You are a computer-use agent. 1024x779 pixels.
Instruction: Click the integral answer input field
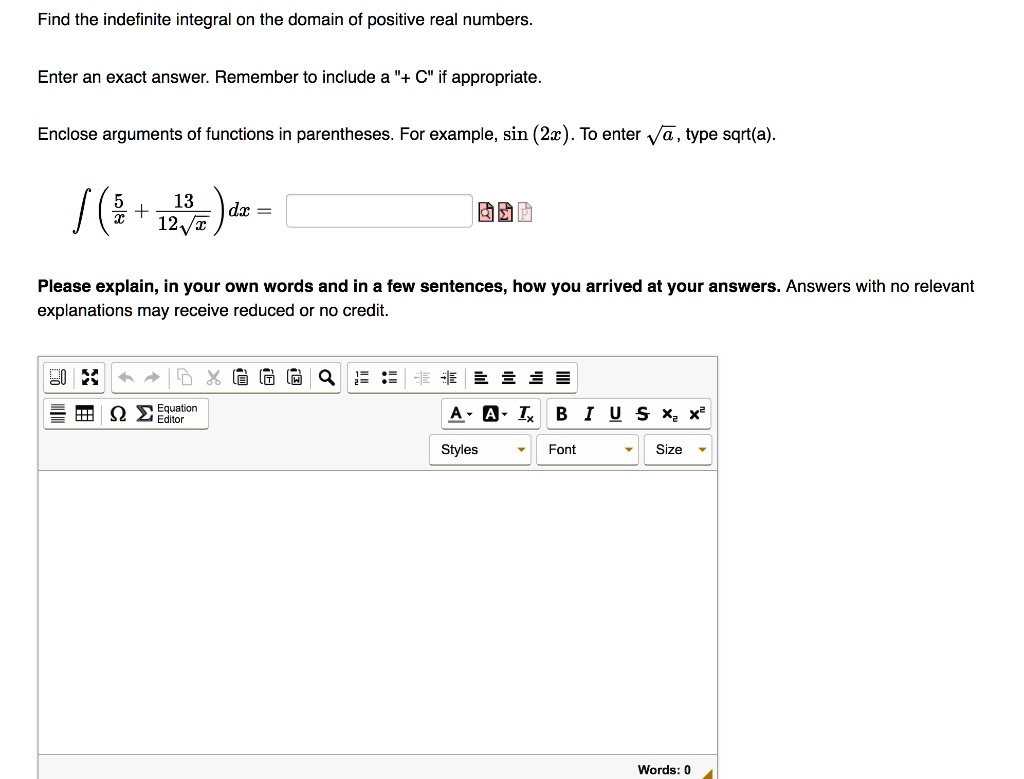pos(379,211)
